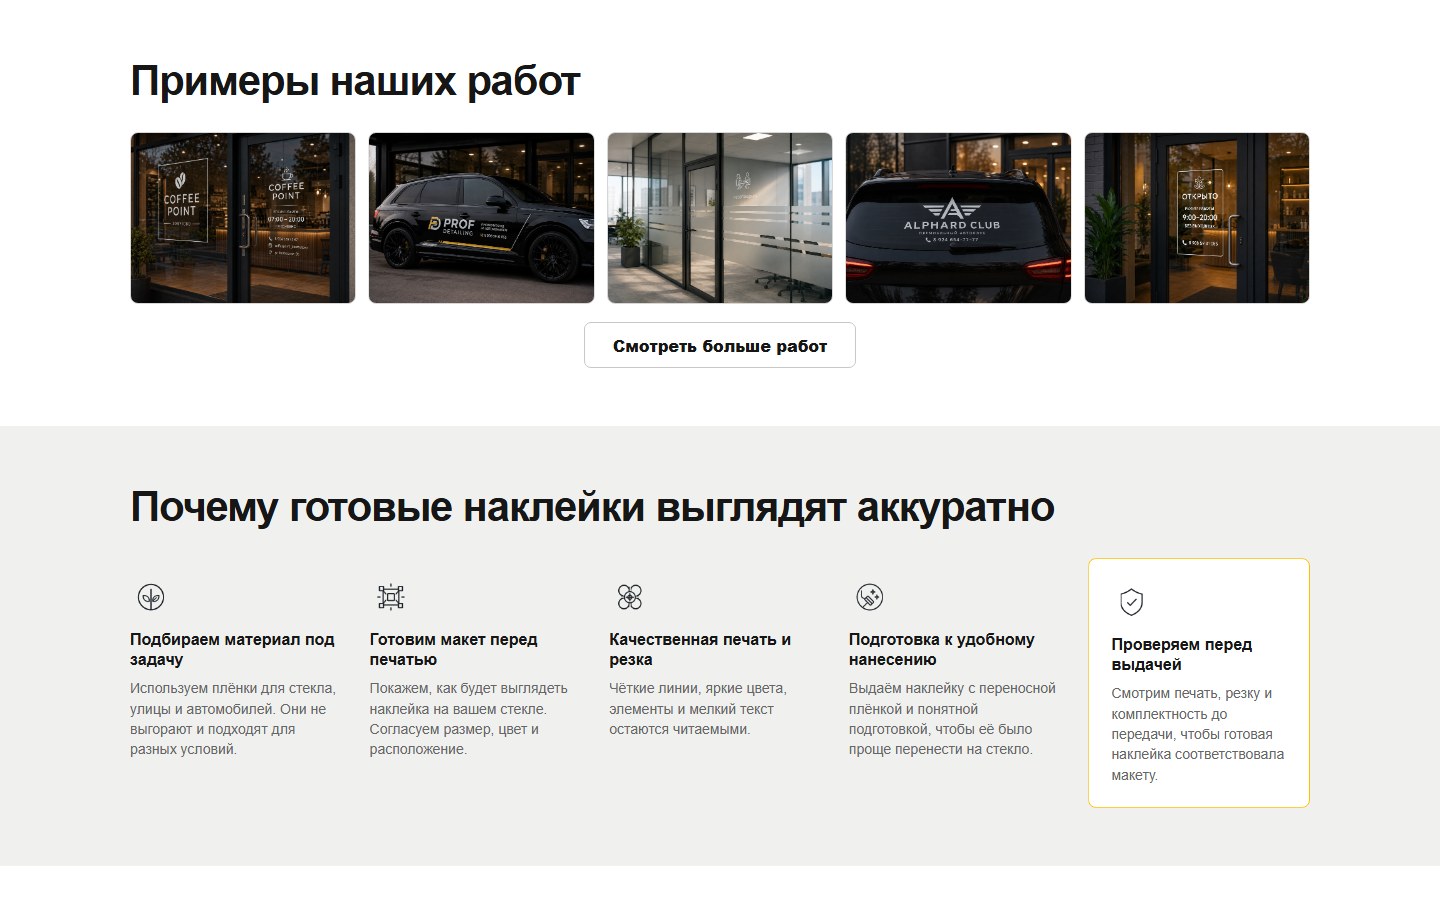Click the leaf icon above material selection
The height and width of the screenshot is (900, 1440).
click(x=151, y=597)
